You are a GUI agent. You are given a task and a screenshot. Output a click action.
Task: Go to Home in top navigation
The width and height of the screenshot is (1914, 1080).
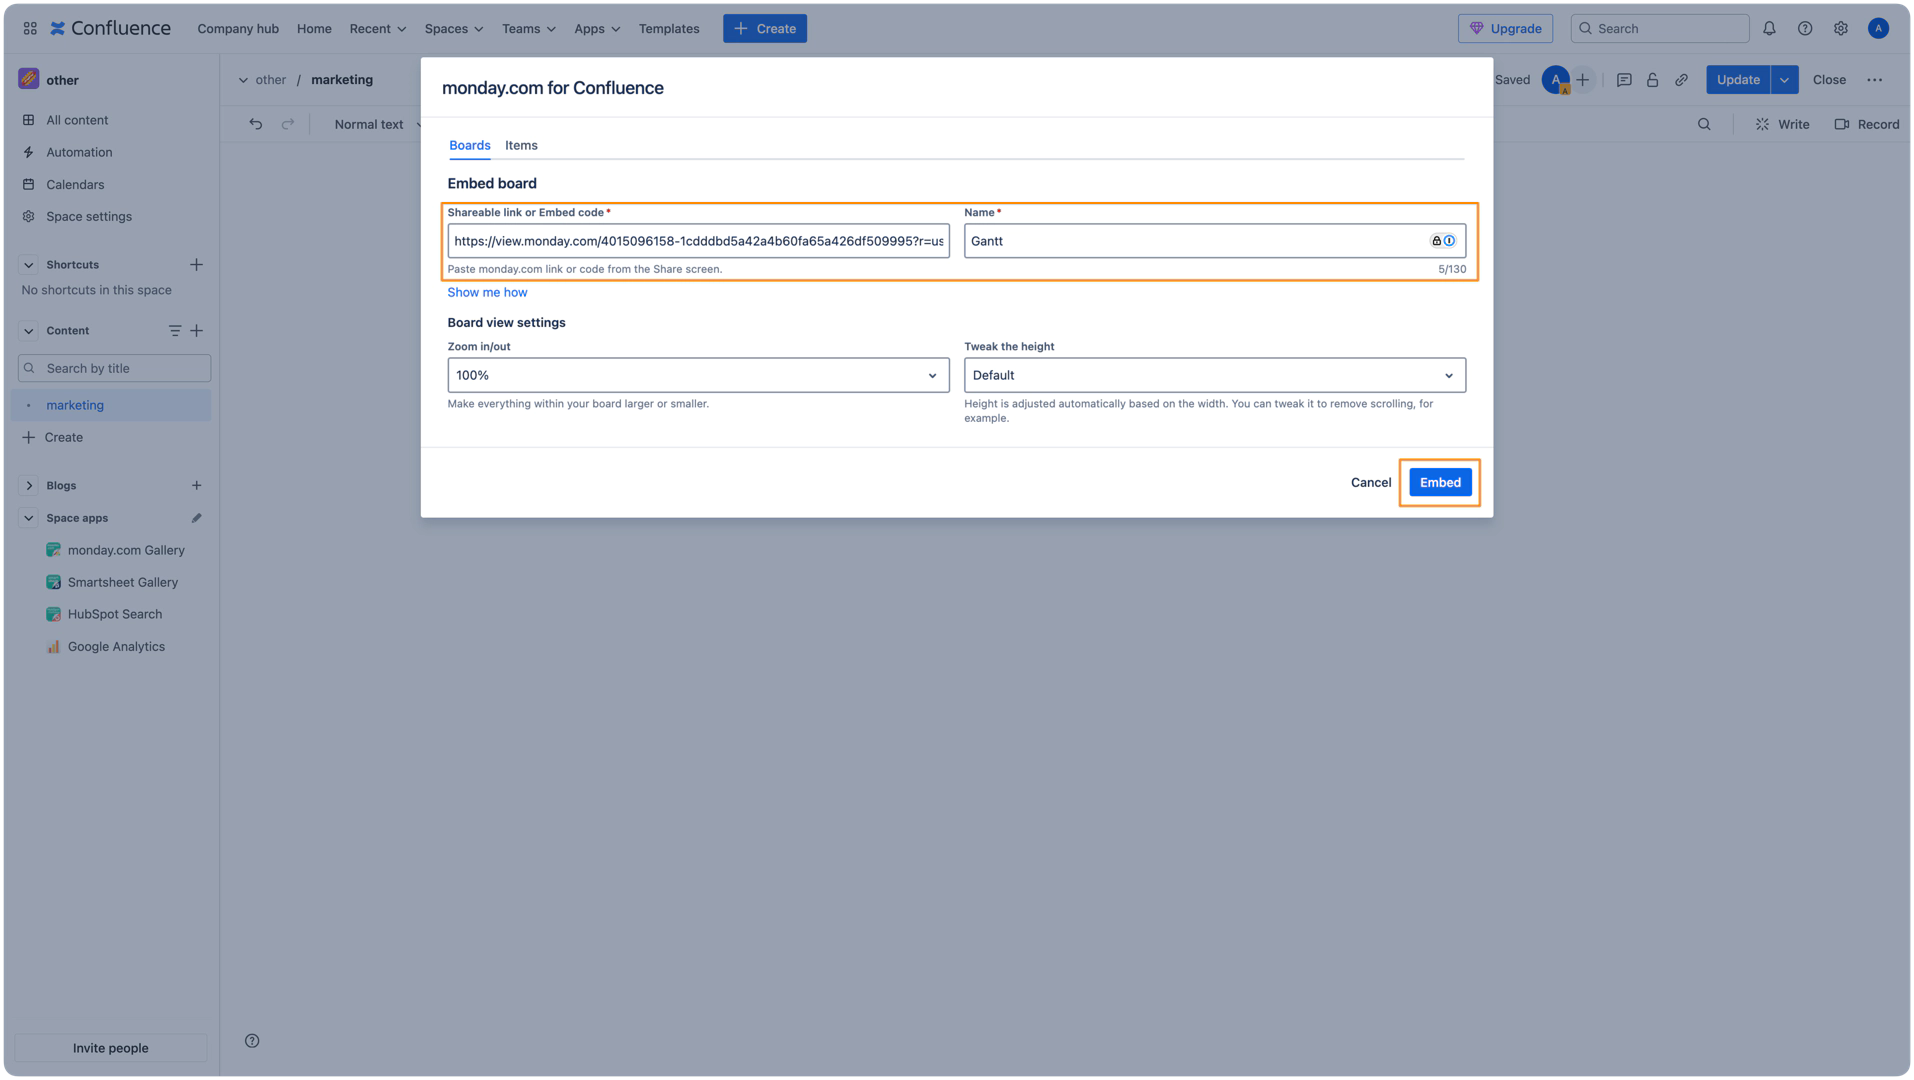[314, 28]
